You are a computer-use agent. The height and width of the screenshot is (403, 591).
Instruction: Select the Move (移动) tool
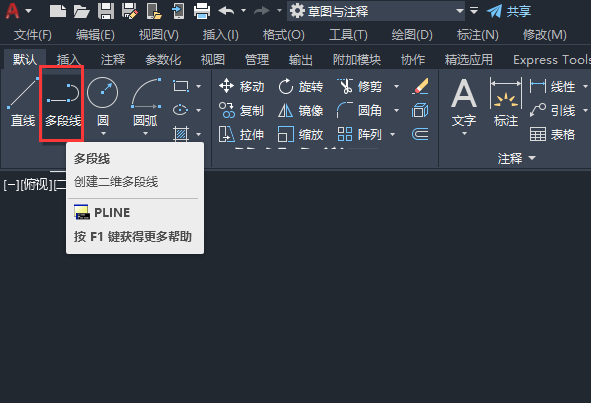242,86
